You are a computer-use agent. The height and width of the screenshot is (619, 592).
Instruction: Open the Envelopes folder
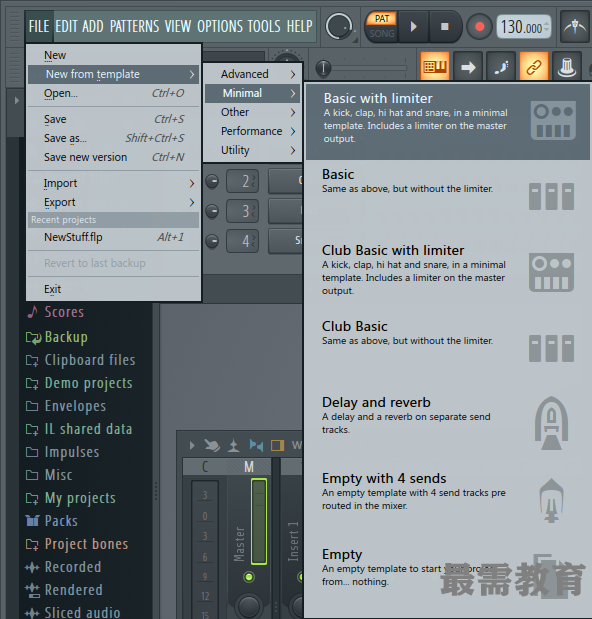tap(66, 406)
